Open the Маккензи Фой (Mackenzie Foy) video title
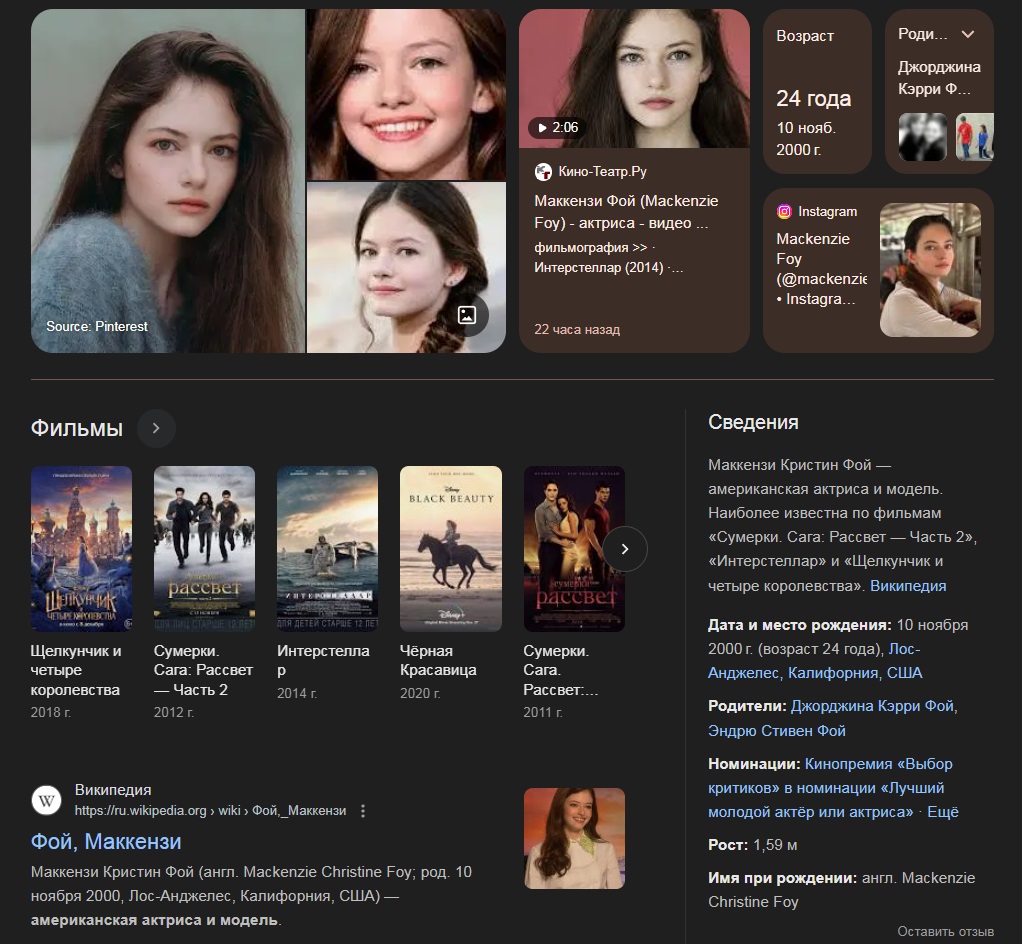Screen dimensions: 1022x944 click(626, 212)
